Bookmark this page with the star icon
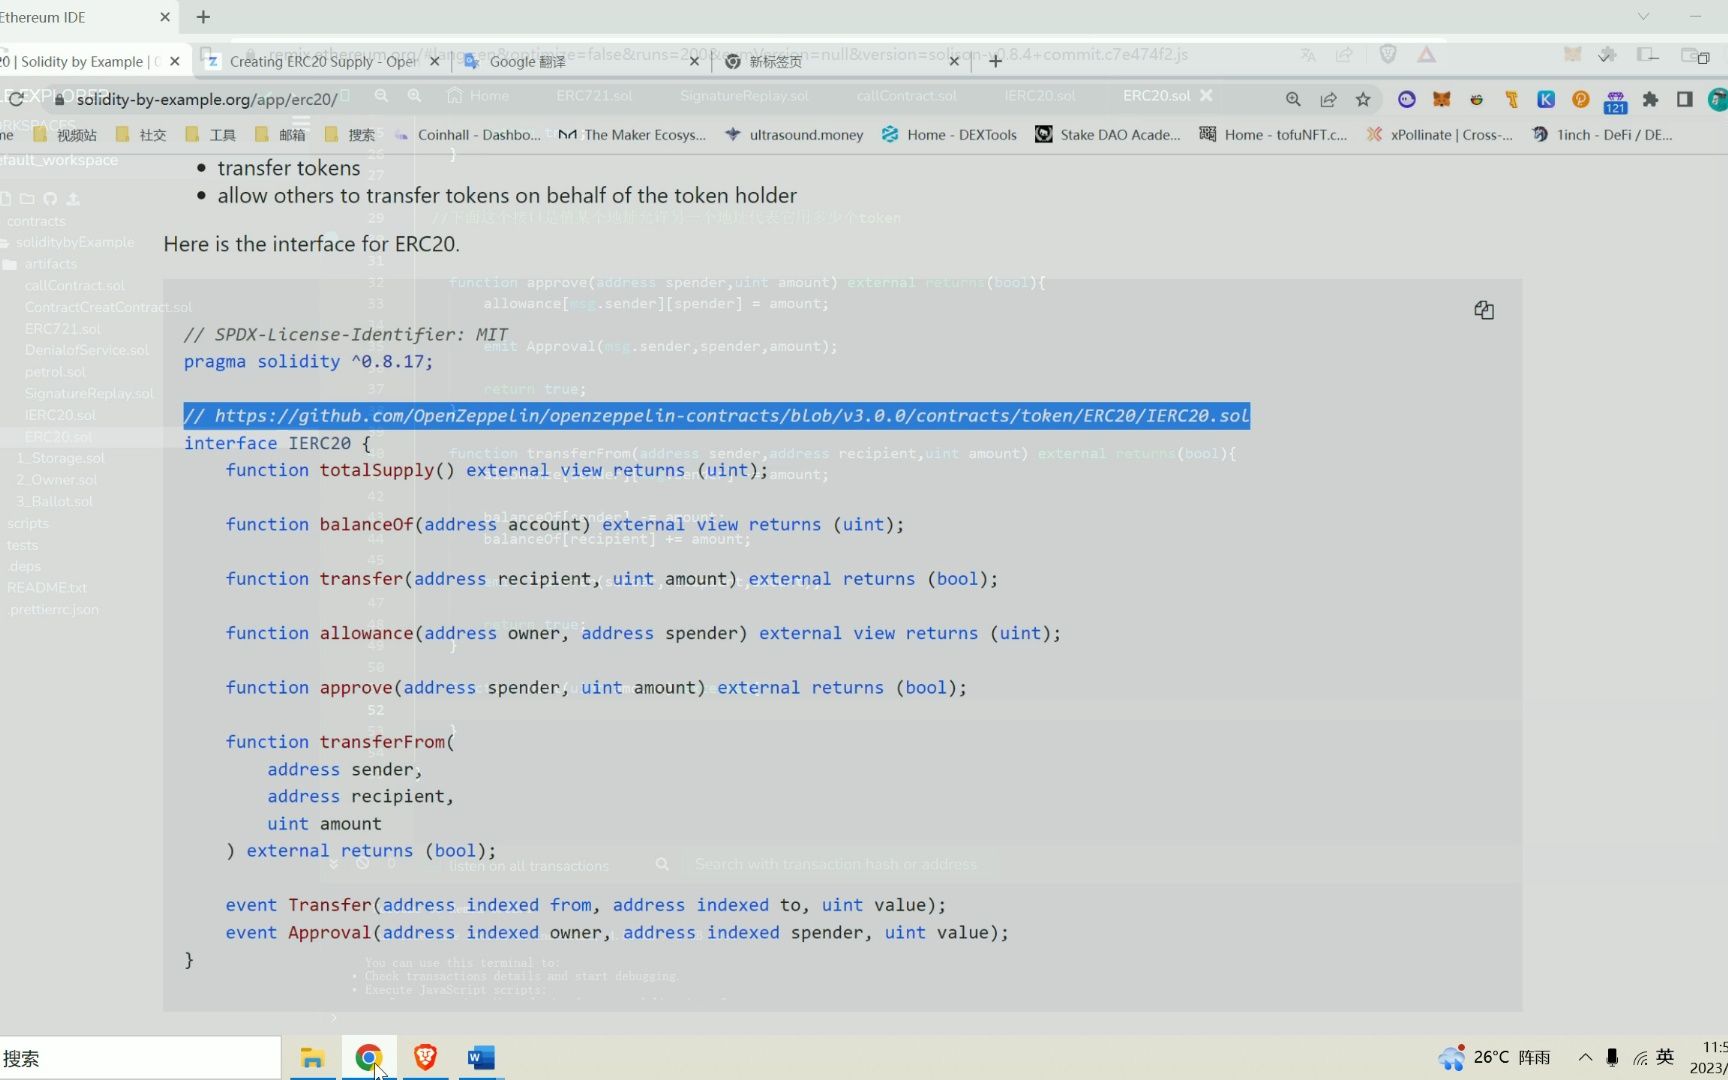The image size is (1728, 1080). coord(1363,99)
